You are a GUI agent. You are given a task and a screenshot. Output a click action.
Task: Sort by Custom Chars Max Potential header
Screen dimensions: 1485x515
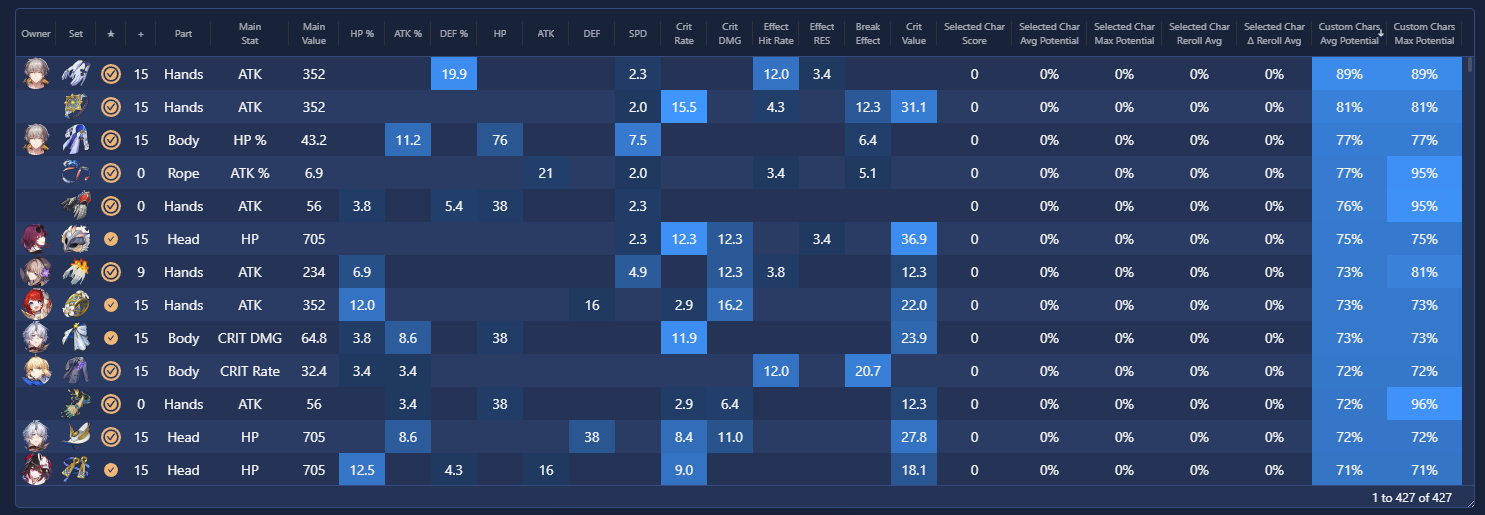coord(1424,33)
